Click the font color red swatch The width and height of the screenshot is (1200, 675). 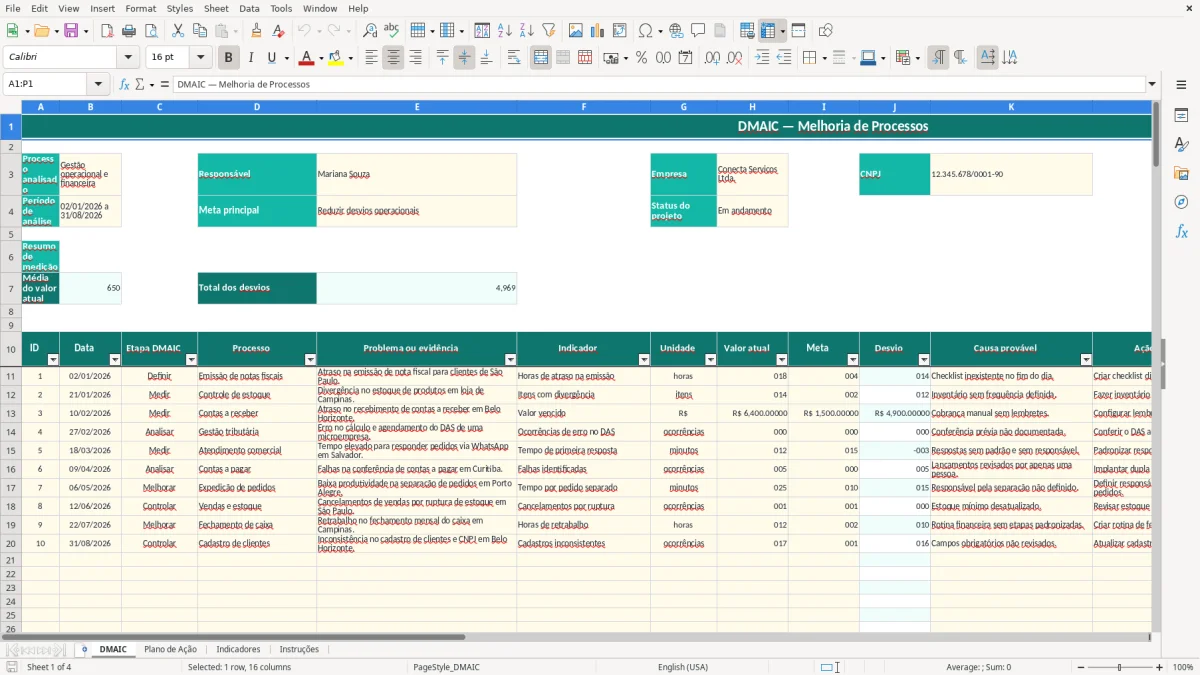tap(305, 58)
